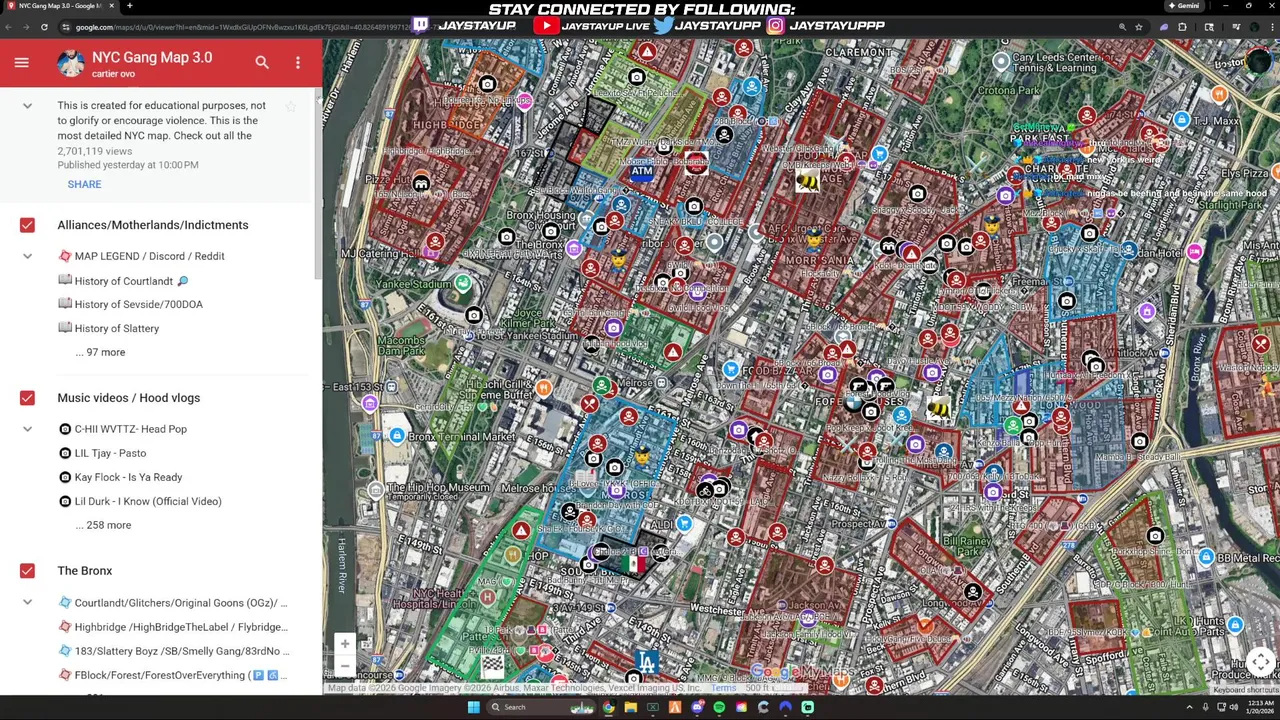Click the Food Bazaar shopping pin
Viewport: 1280px width, 720px height.
(x=731, y=370)
